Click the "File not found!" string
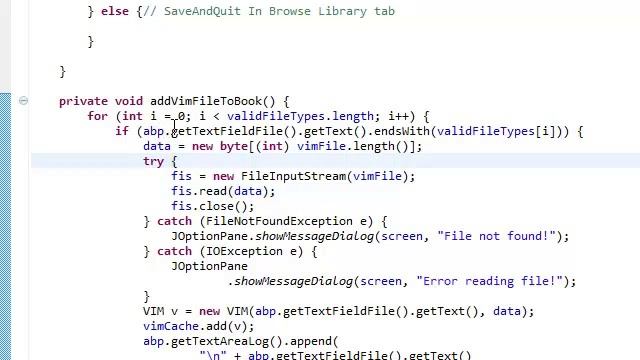Viewport: 640px width, 360px height. click(x=497, y=236)
